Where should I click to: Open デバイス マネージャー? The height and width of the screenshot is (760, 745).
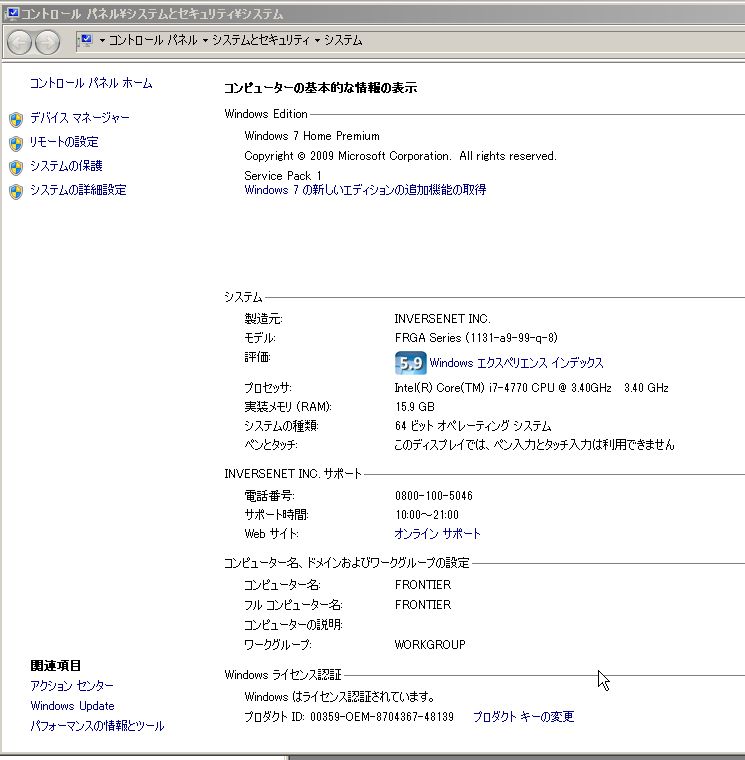pos(80,118)
